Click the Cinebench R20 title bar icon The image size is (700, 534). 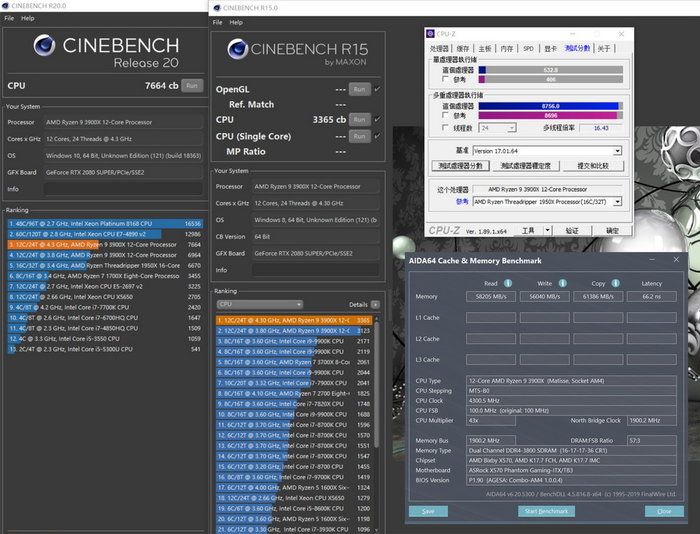tap(5, 5)
